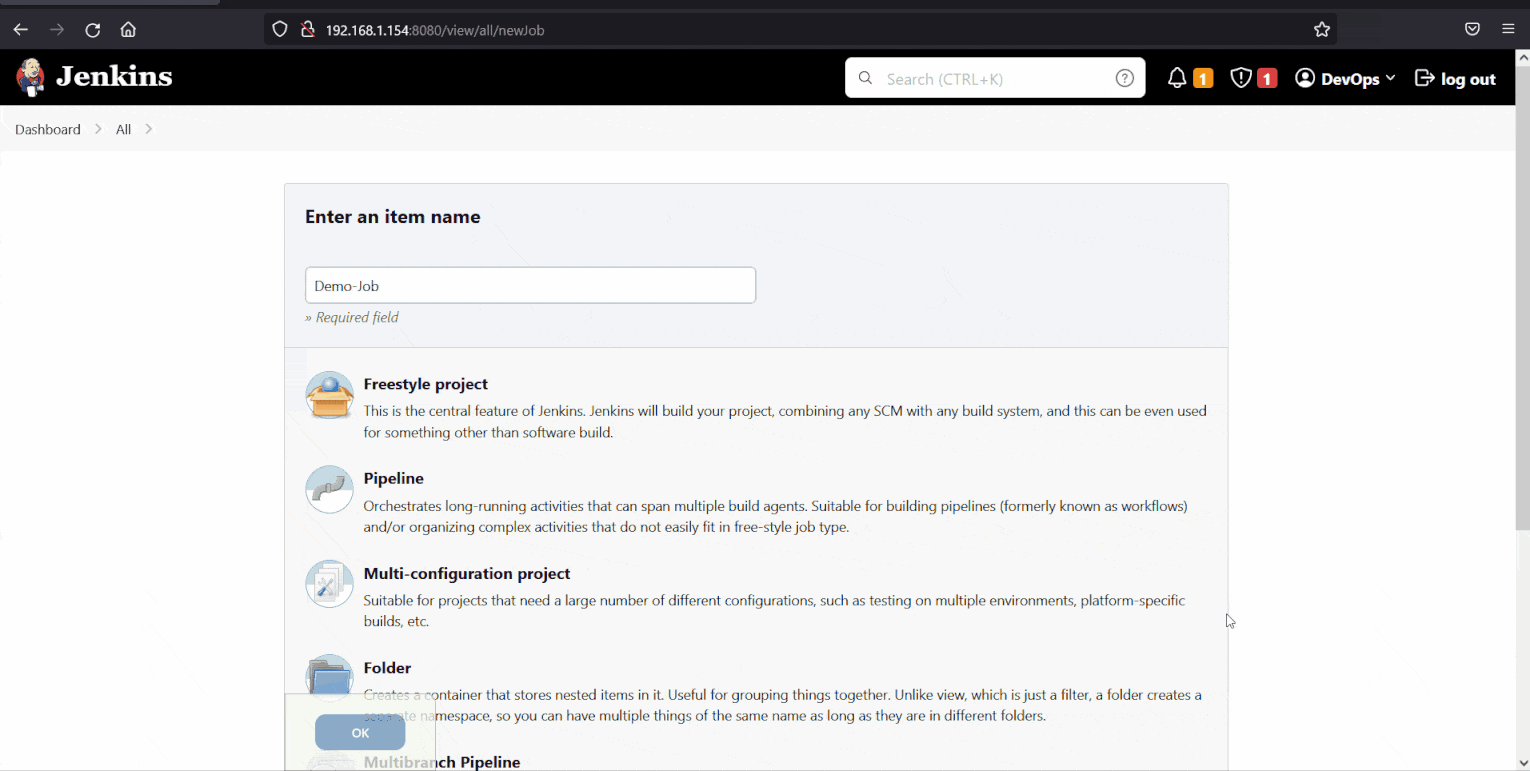Choose Pipeline title
The image size is (1530, 771).
pyautogui.click(x=394, y=478)
